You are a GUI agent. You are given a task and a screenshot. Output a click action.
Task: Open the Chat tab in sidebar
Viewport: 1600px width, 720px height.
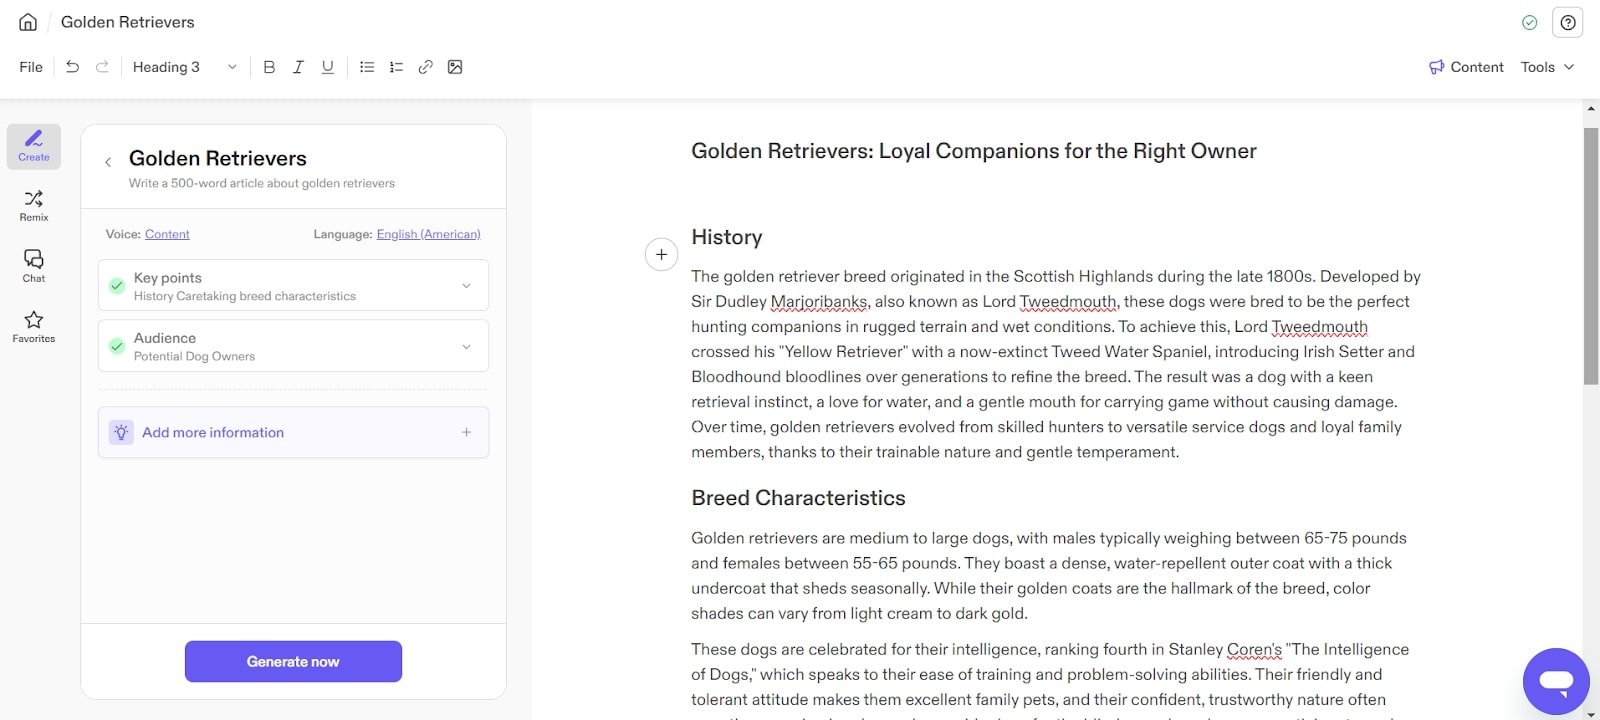[34, 266]
